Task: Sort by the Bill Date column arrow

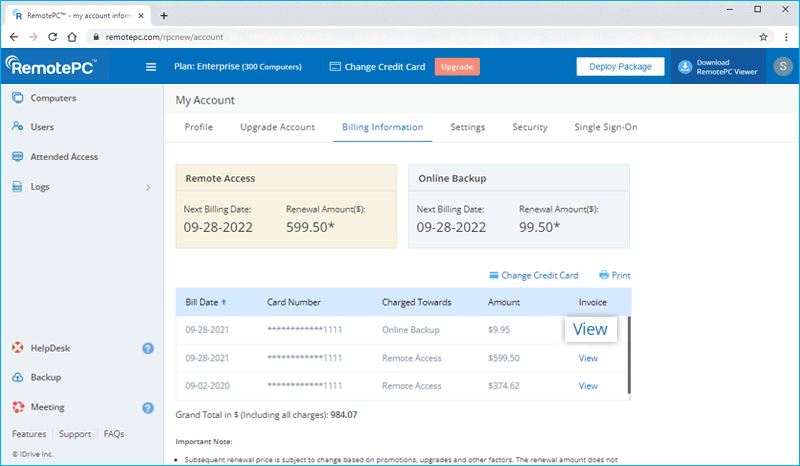Action: pos(223,302)
